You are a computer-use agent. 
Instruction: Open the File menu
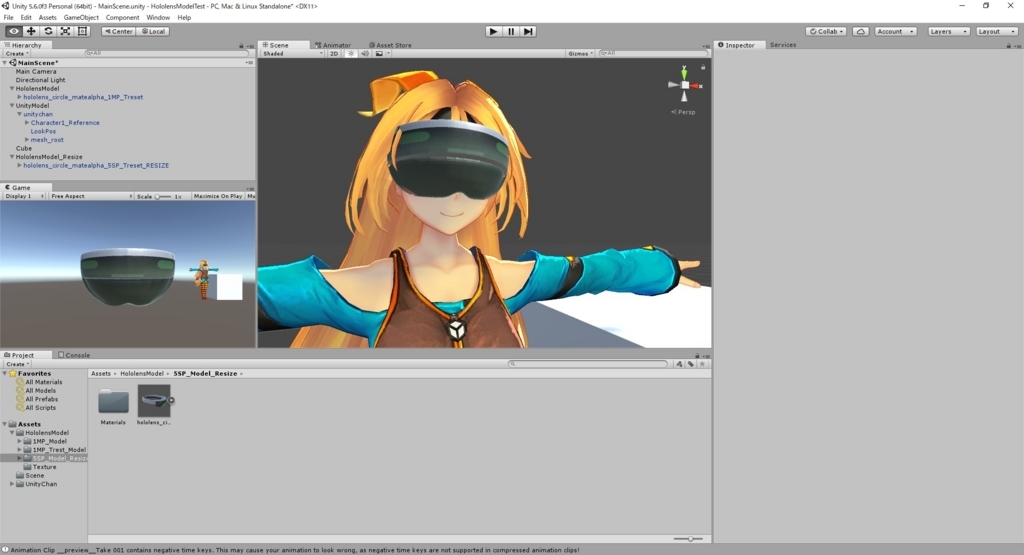coord(8,18)
